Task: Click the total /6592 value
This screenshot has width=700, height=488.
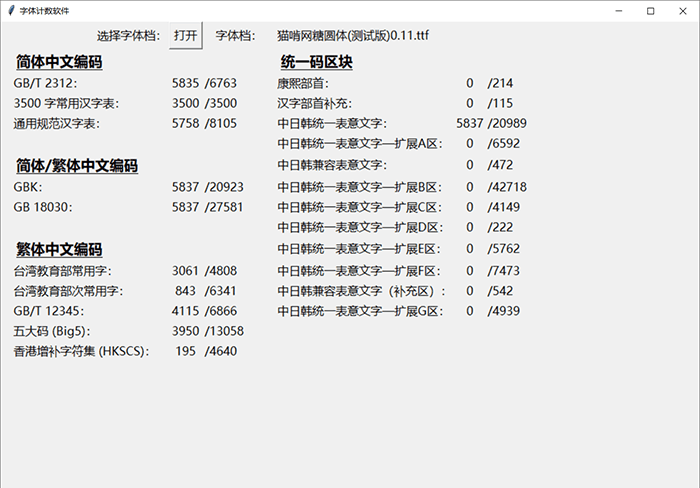Action: coord(504,143)
